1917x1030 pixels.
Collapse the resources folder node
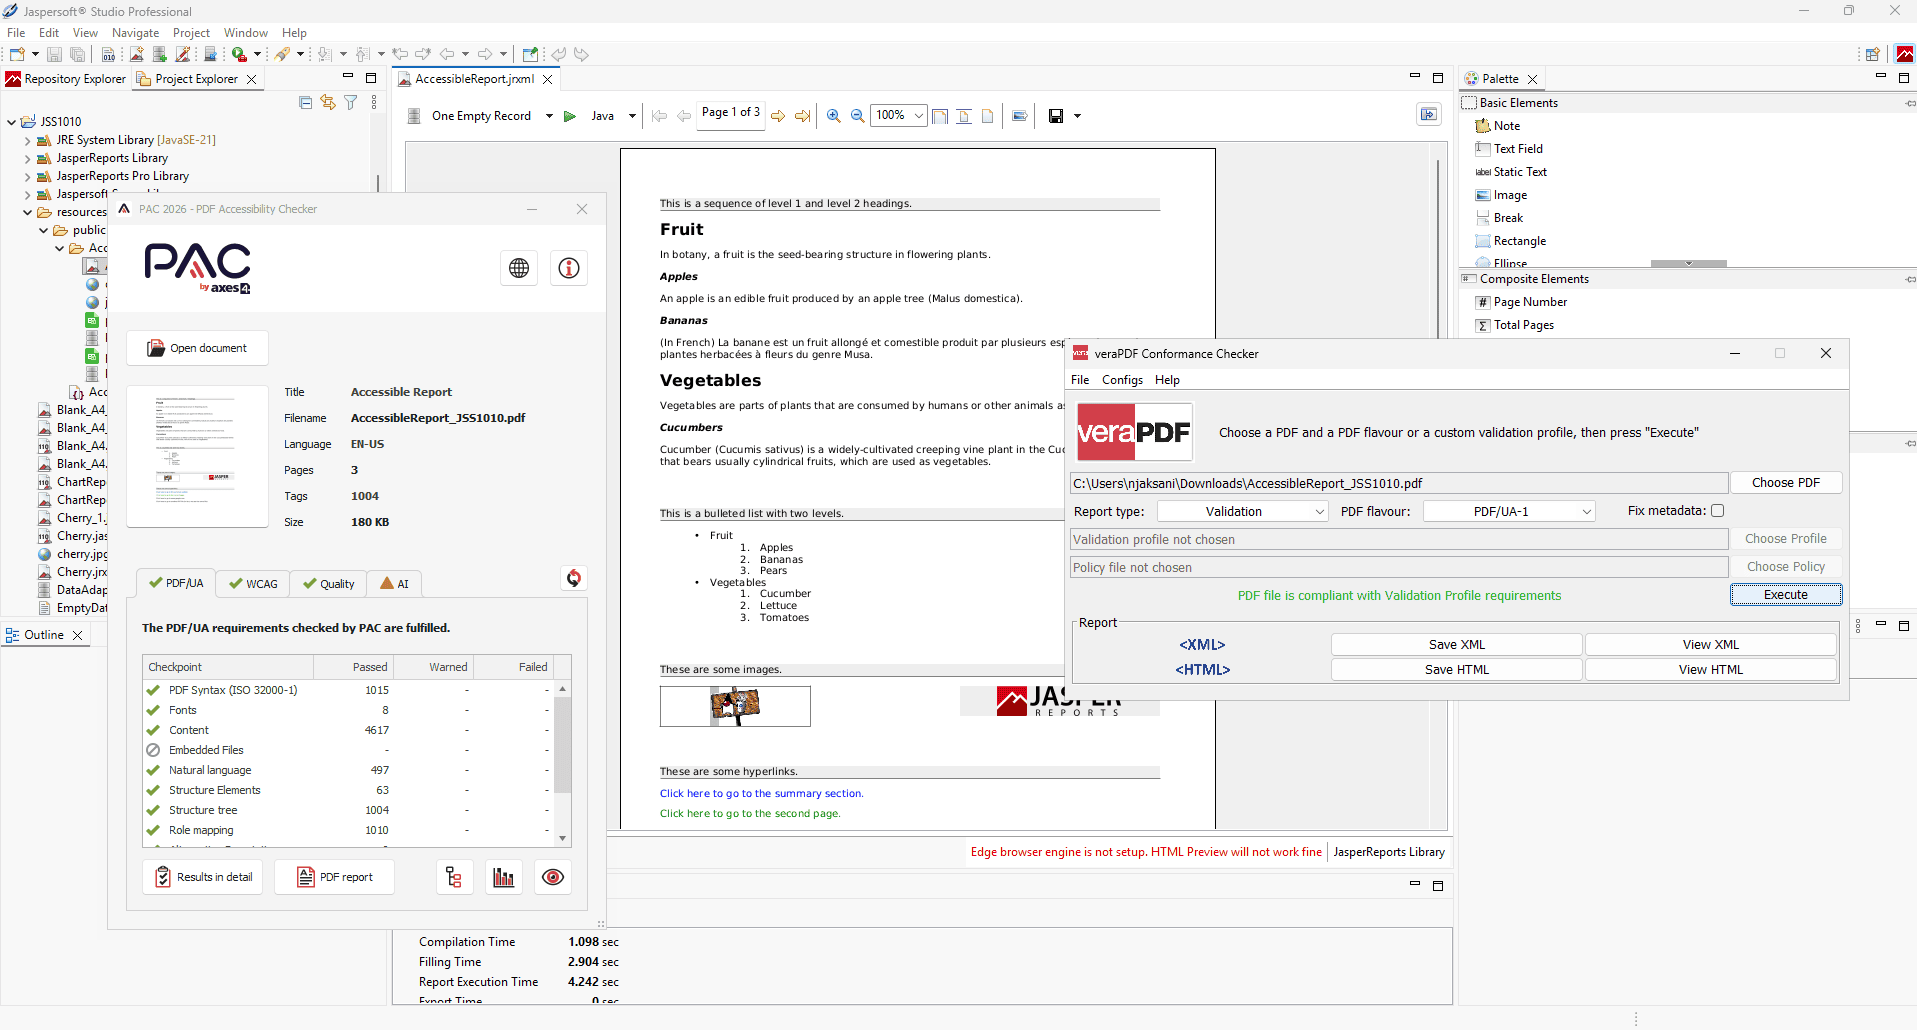pos(28,213)
